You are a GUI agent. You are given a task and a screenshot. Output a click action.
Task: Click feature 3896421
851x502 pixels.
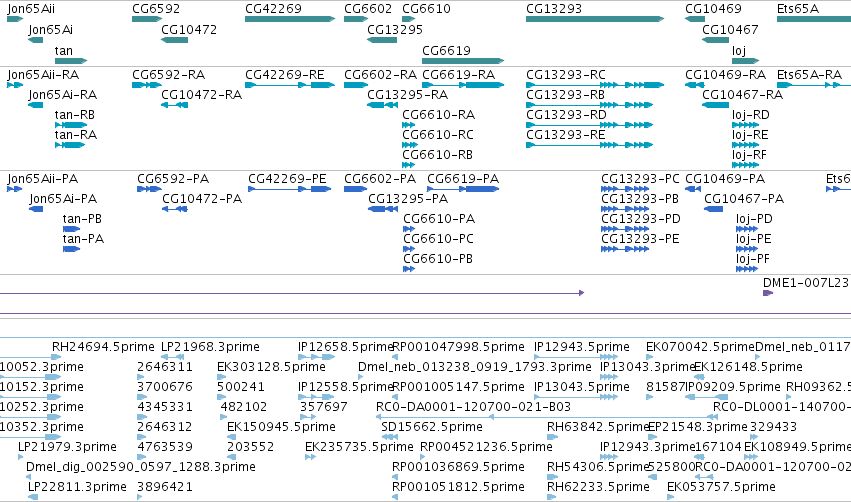click(164, 487)
